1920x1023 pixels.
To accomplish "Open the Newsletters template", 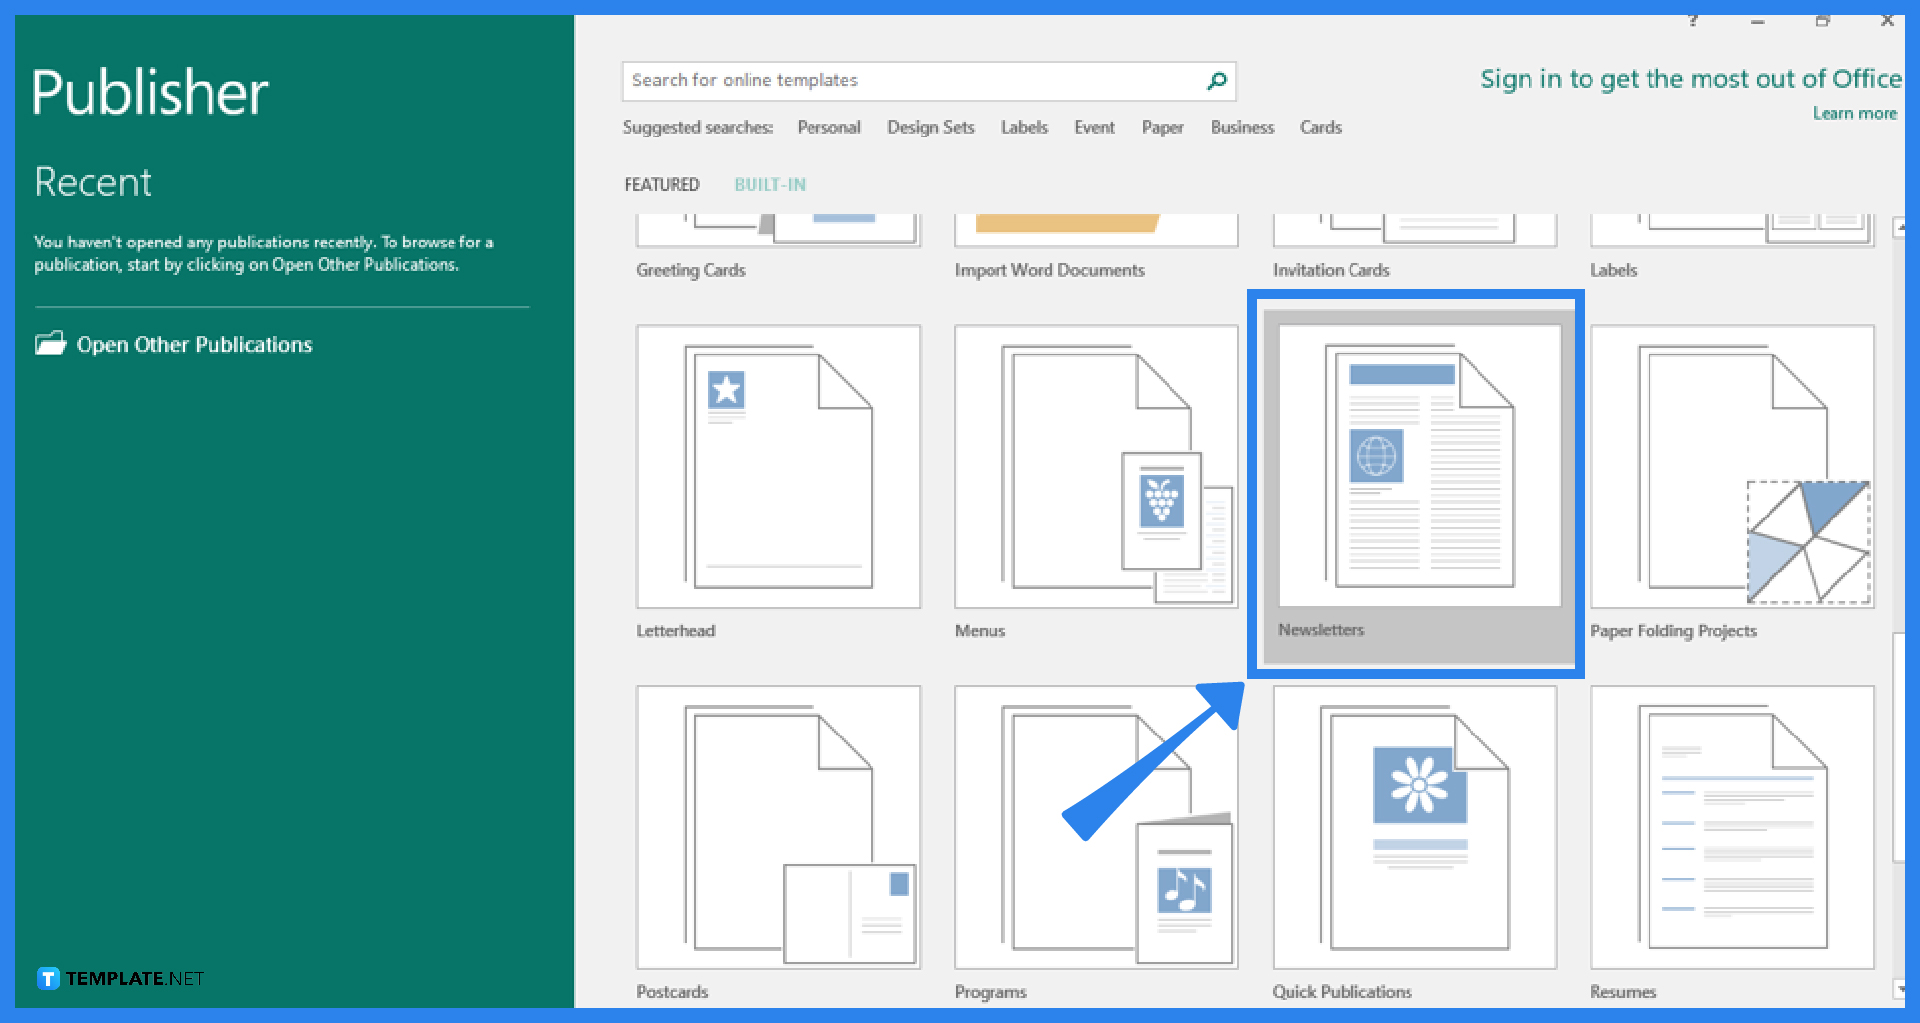I will tap(1415, 480).
